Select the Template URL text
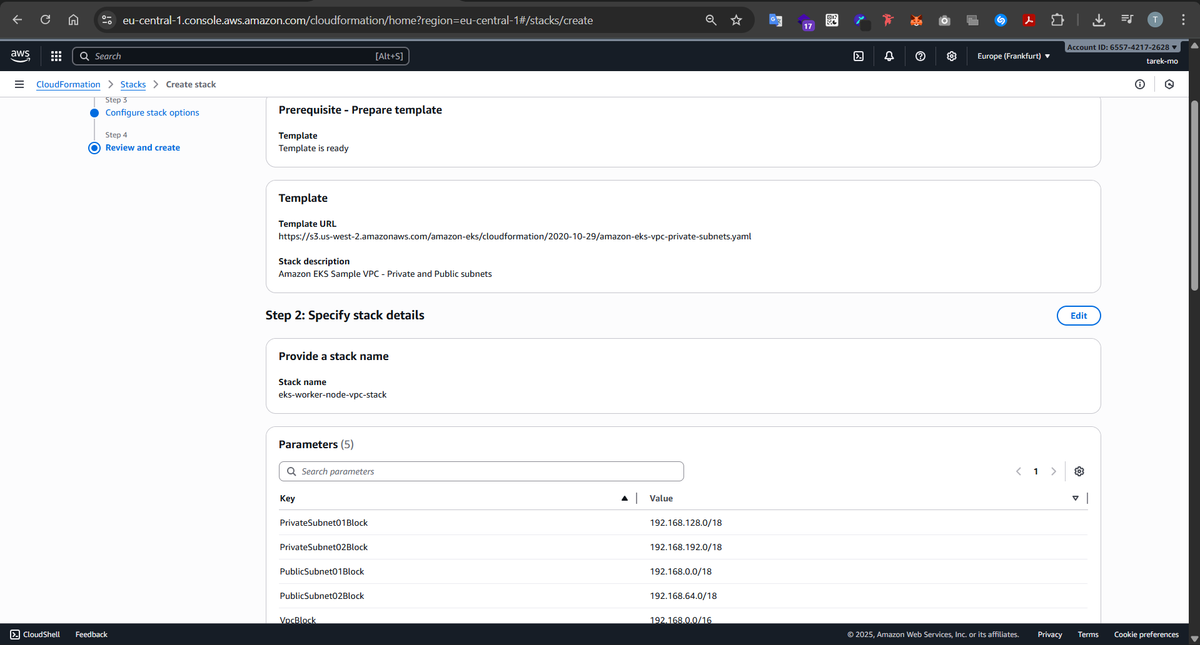 click(x=514, y=237)
